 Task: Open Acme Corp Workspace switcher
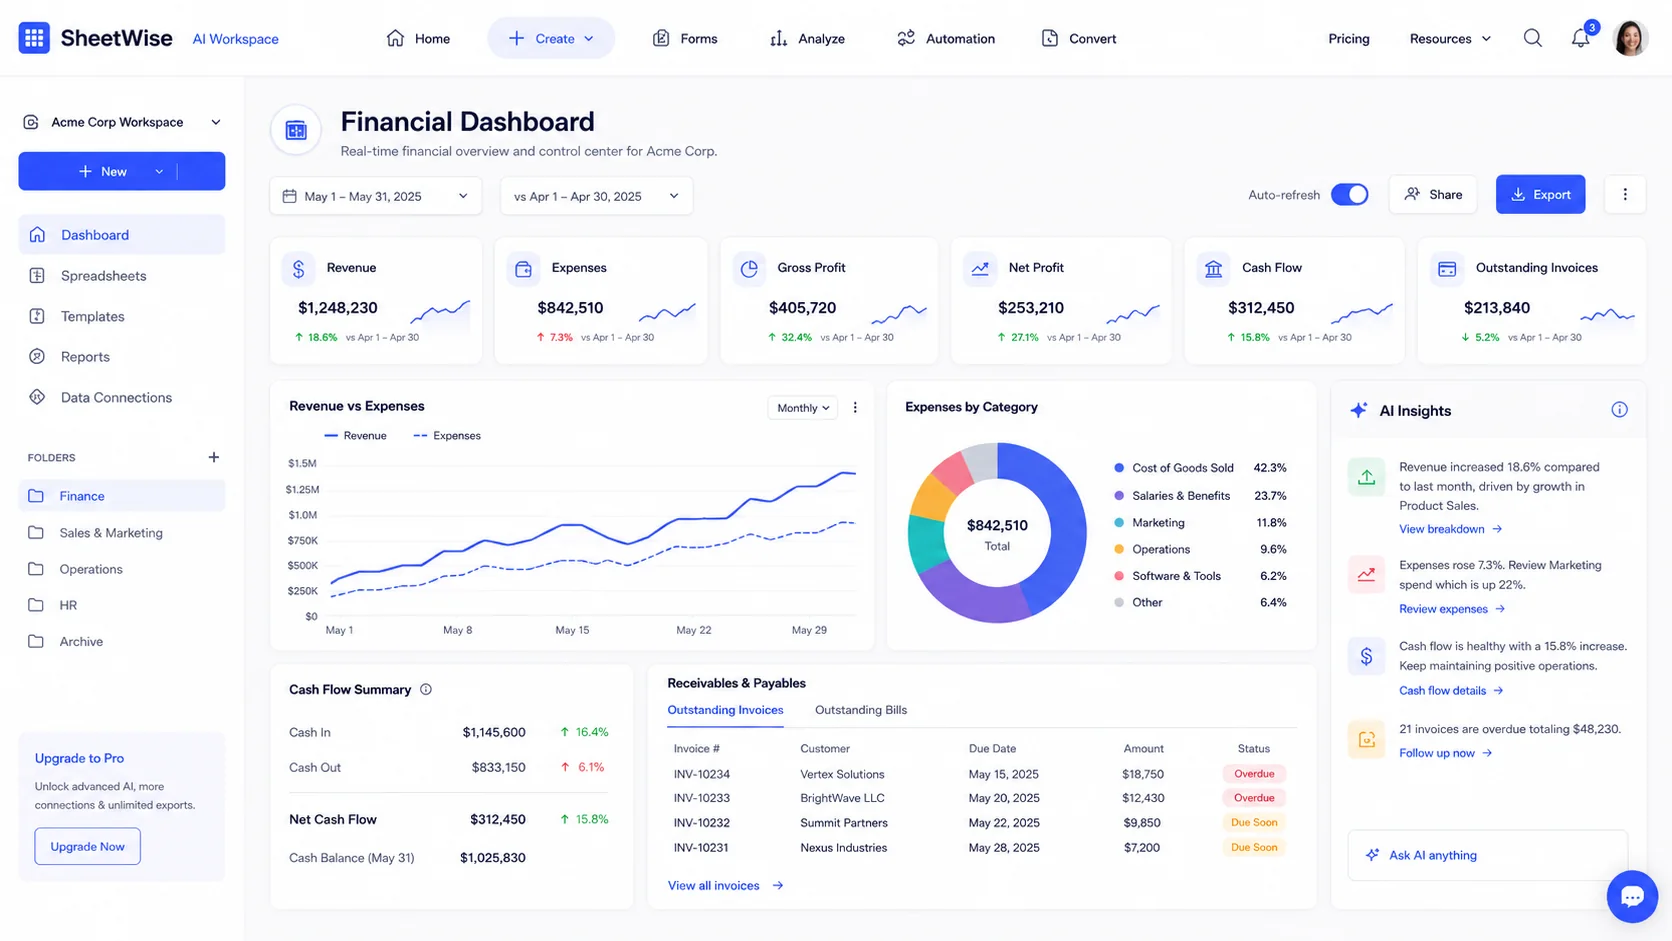[121, 122]
